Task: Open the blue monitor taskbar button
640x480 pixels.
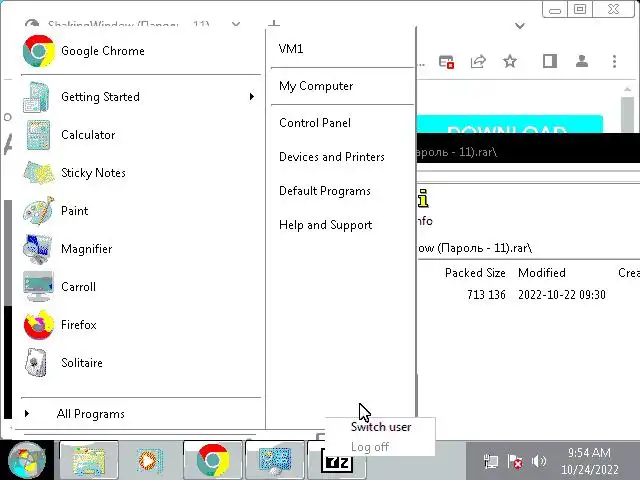Action: click(275, 460)
